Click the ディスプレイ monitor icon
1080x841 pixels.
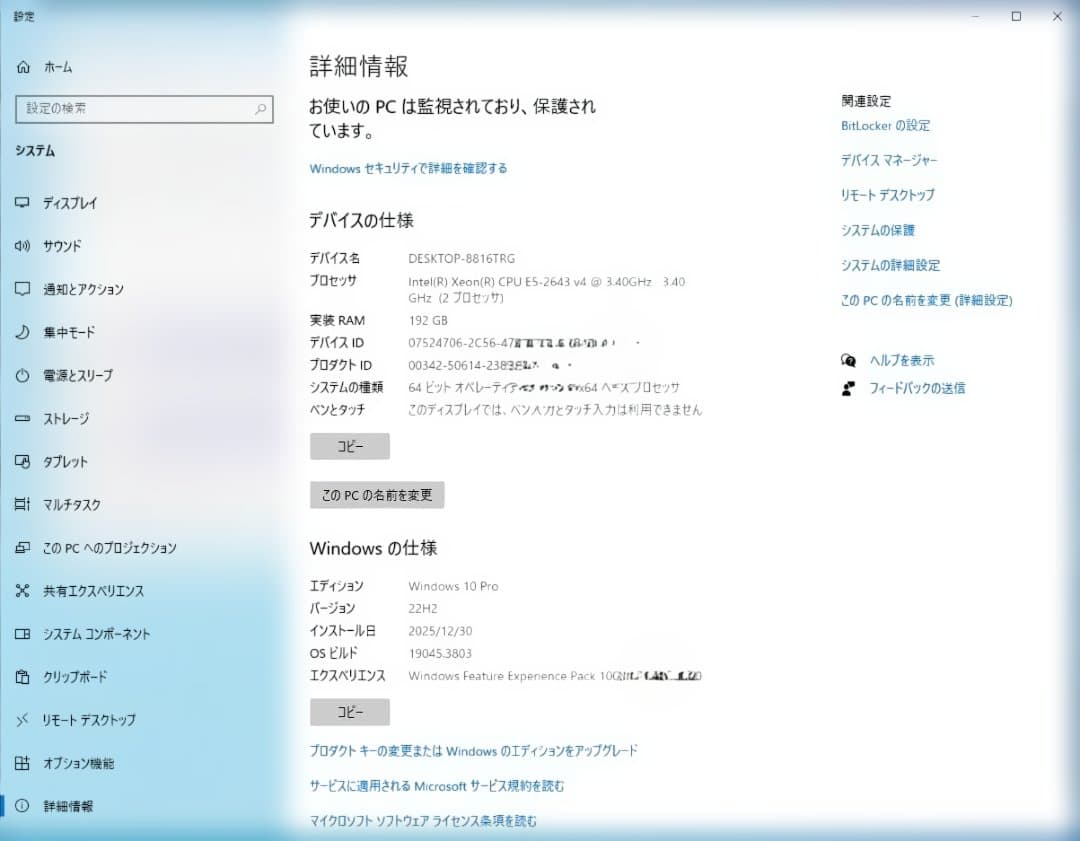pyautogui.click(x=23, y=203)
